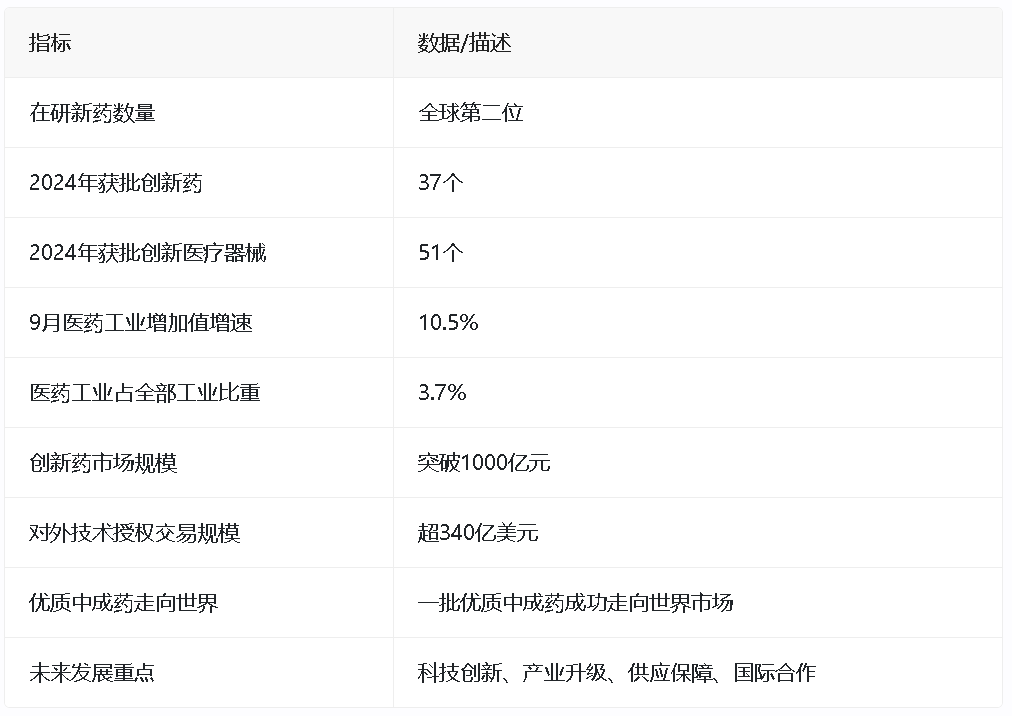Click the '数据/描述' column header

[464, 43]
